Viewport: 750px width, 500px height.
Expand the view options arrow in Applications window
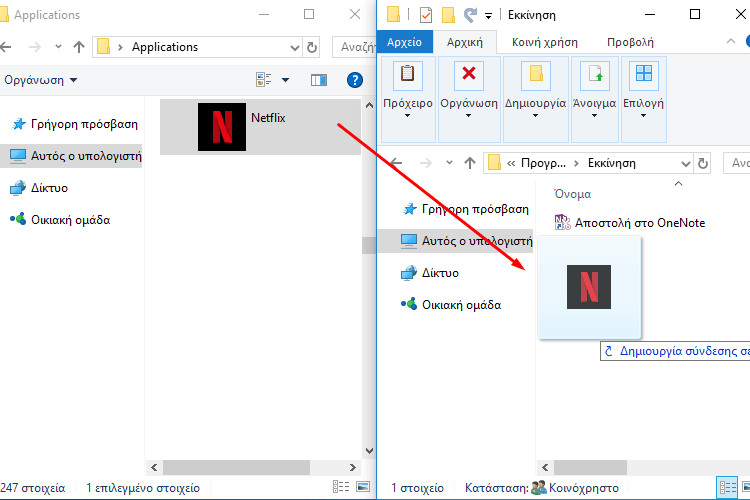286,80
